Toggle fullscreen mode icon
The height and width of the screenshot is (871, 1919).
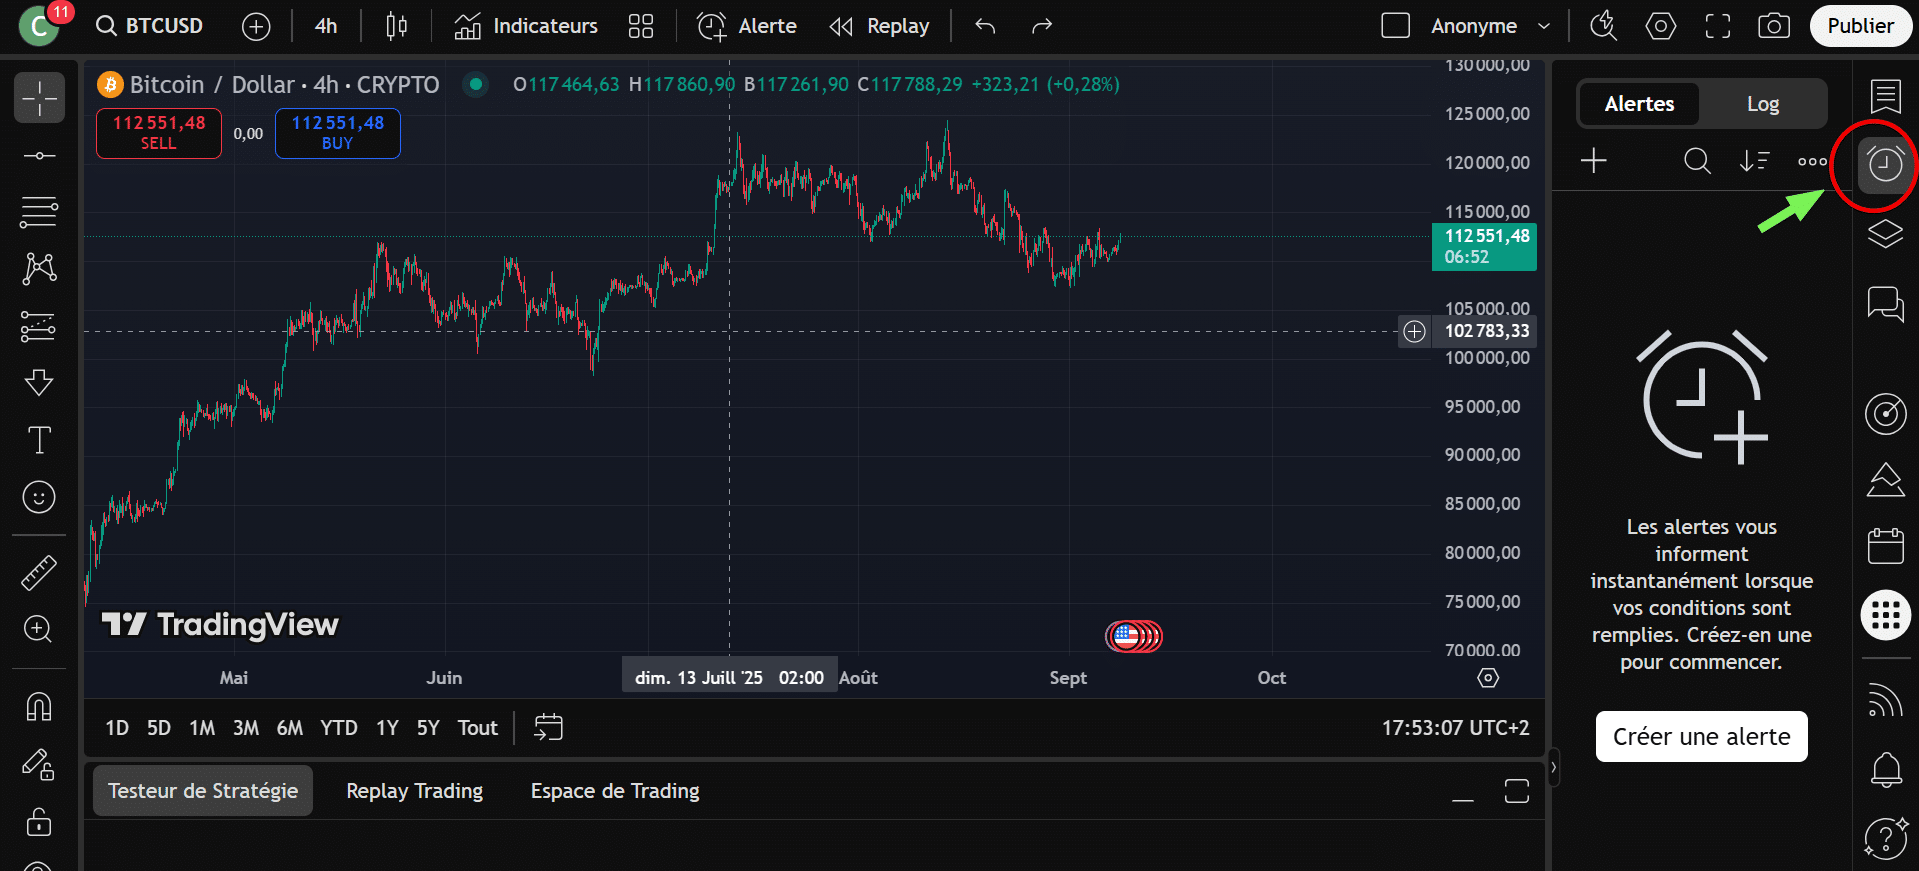[x=1717, y=26]
